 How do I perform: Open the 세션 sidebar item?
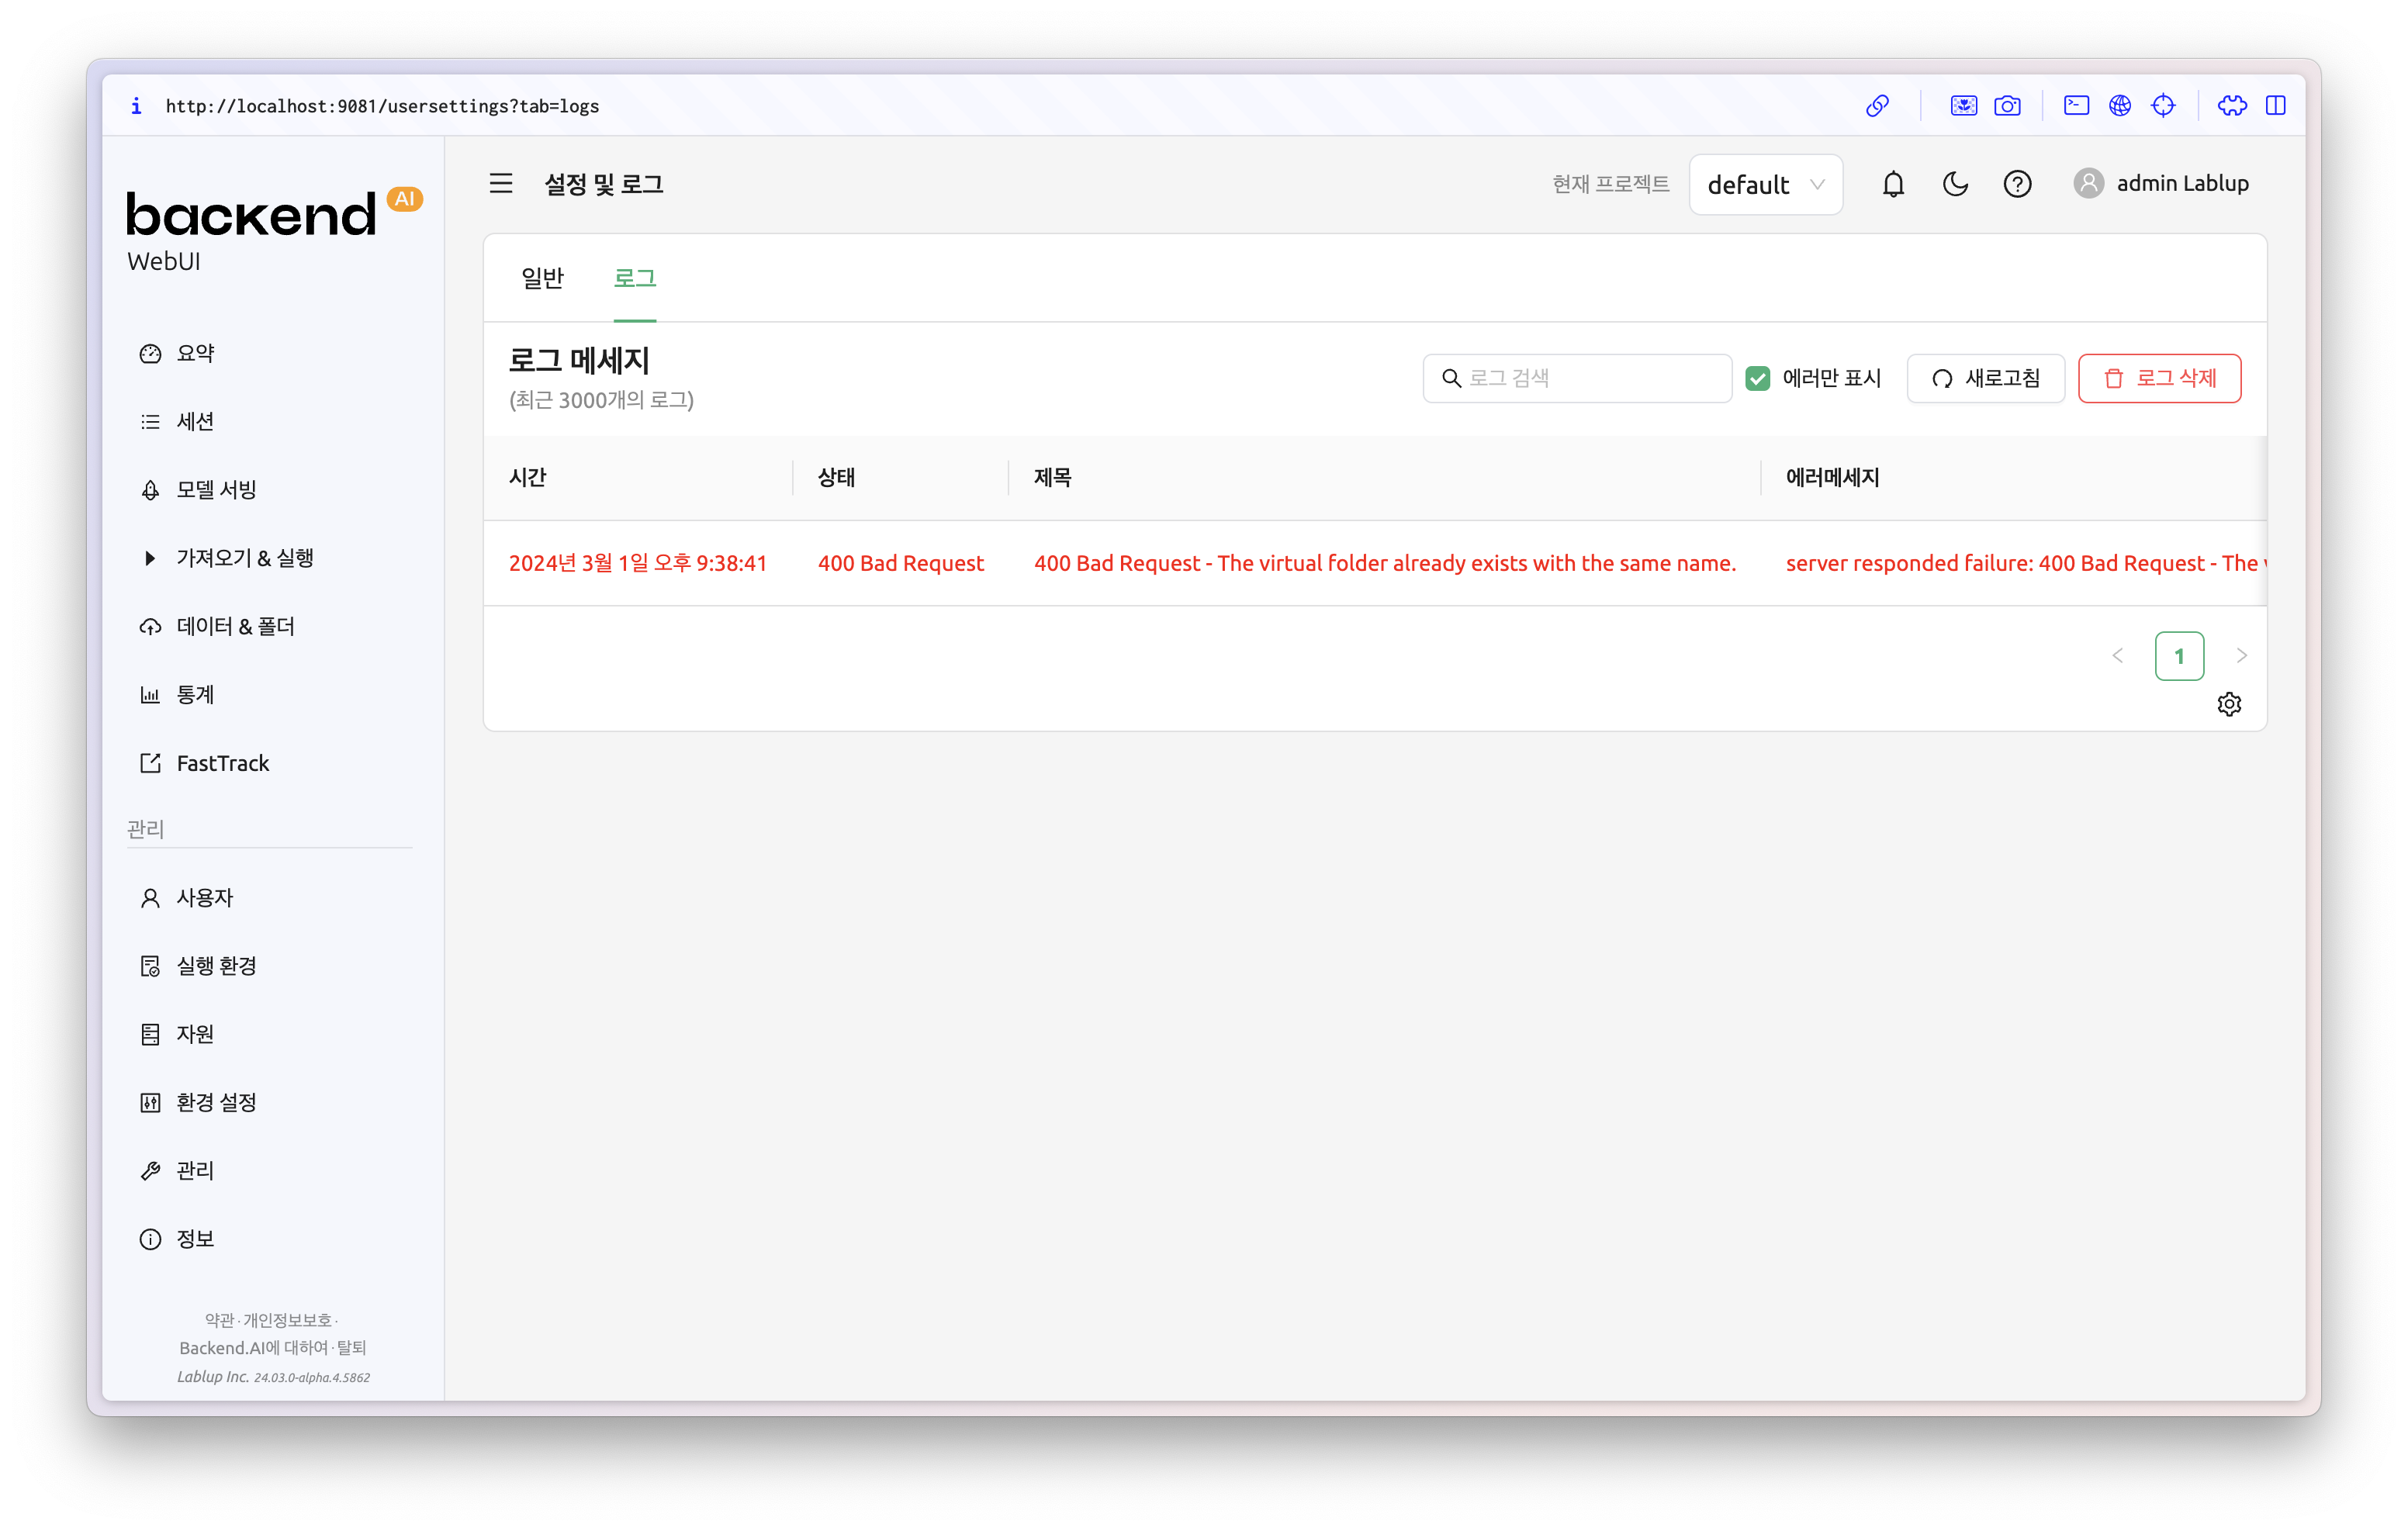195,422
